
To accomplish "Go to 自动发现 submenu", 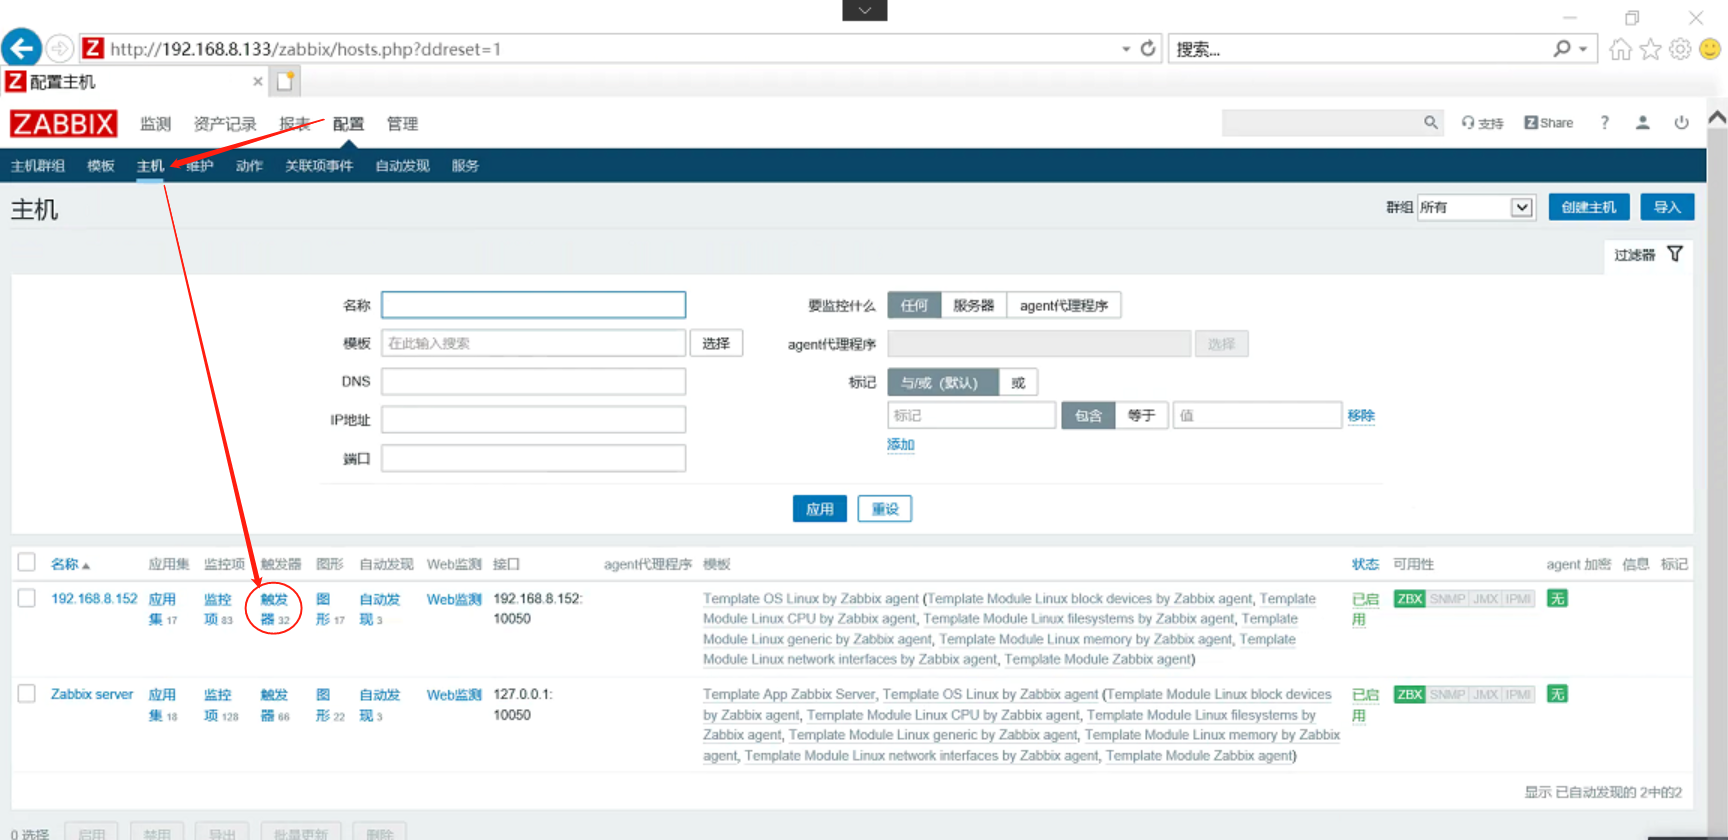I will point(402,166).
